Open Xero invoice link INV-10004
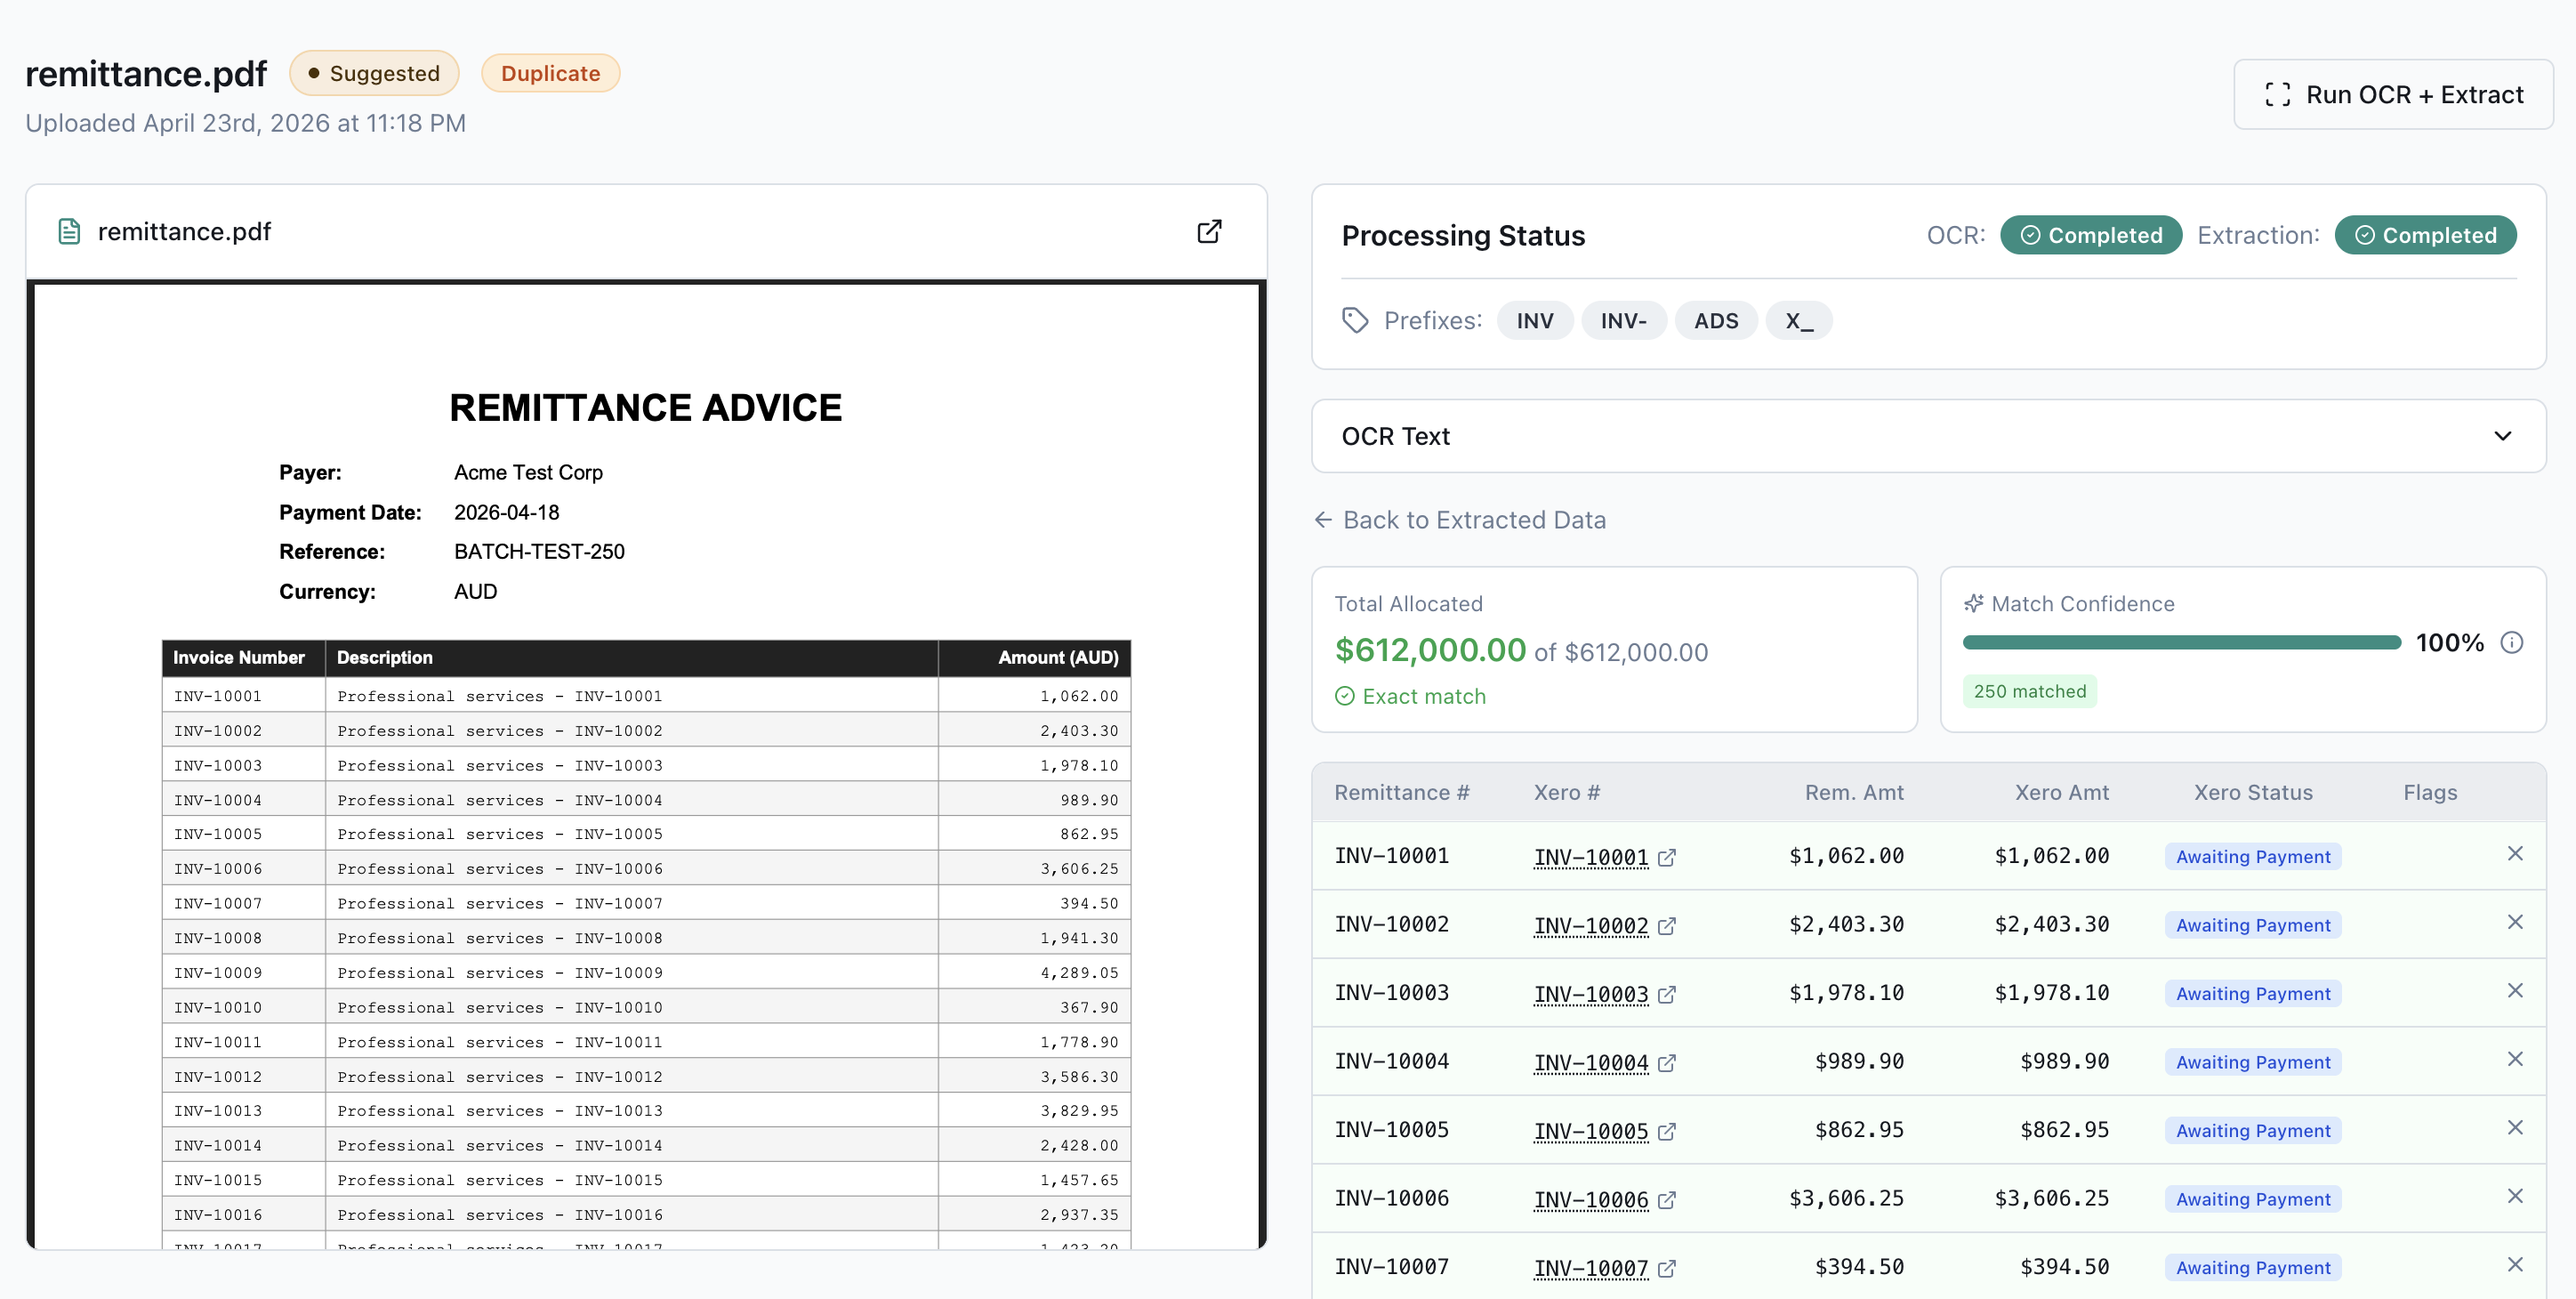 click(1590, 1063)
